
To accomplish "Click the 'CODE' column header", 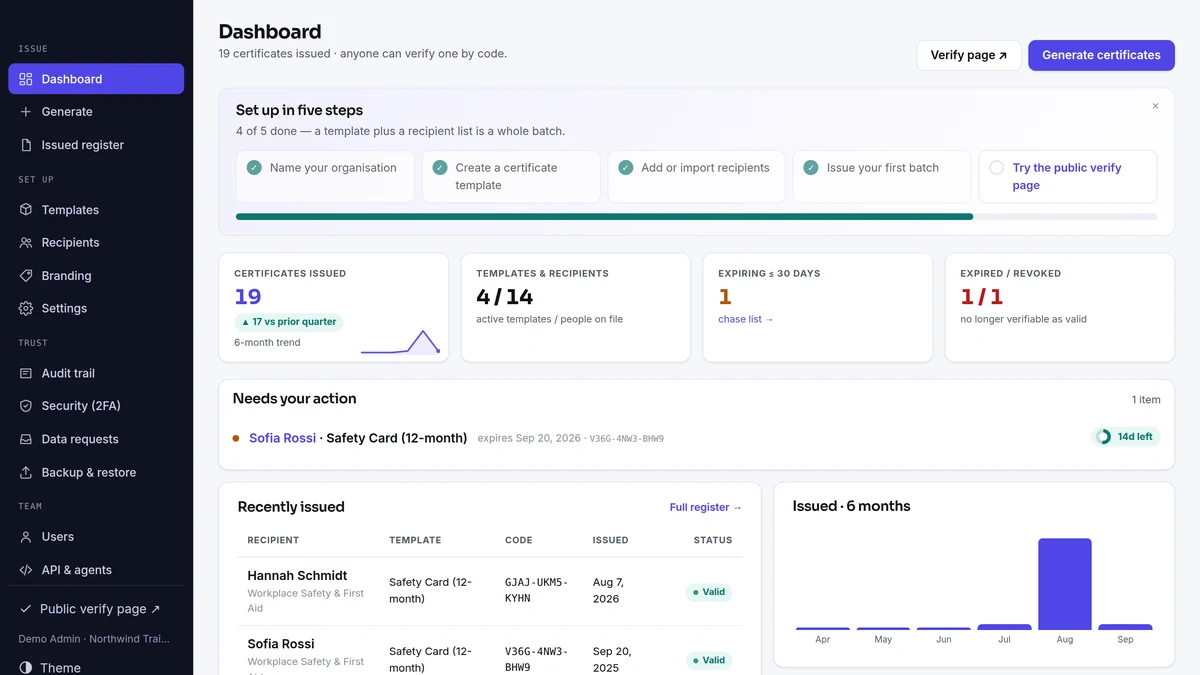I will [519, 540].
